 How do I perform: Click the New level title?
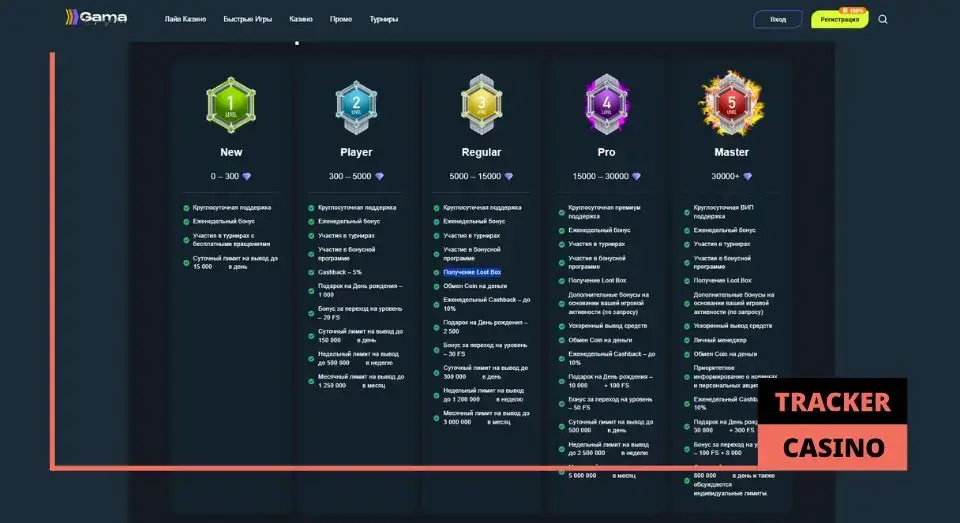pos(231,152)
